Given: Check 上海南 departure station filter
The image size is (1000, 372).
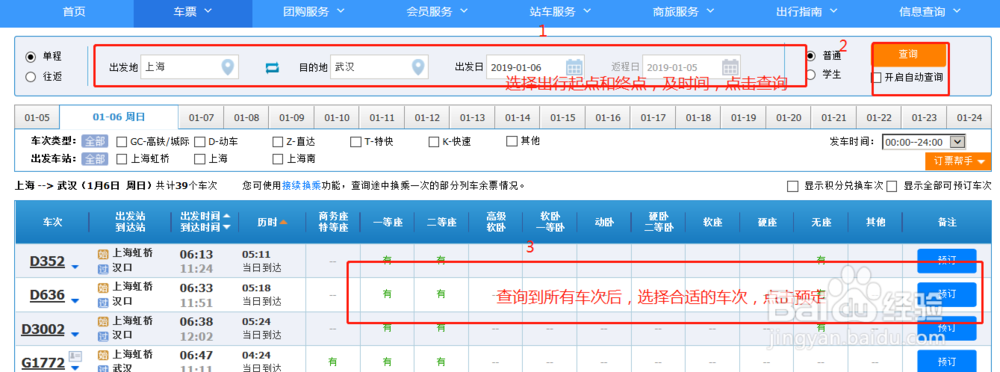Looking at the screenshot, I should click(277, 159).
